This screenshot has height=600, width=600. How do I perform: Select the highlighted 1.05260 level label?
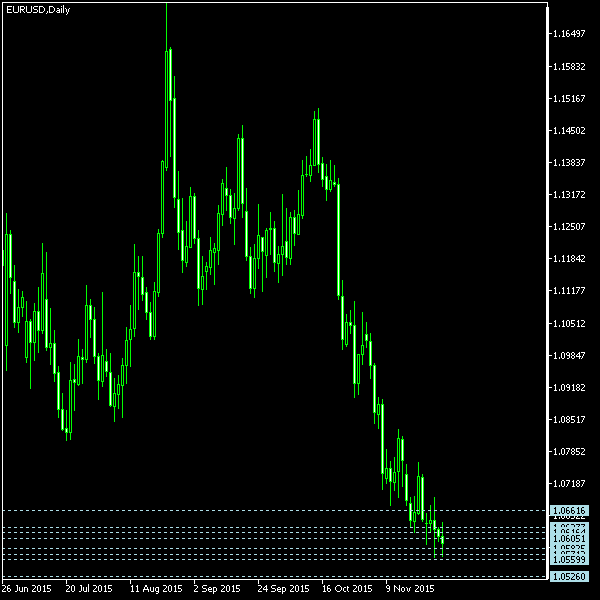[x=569, y=577]
